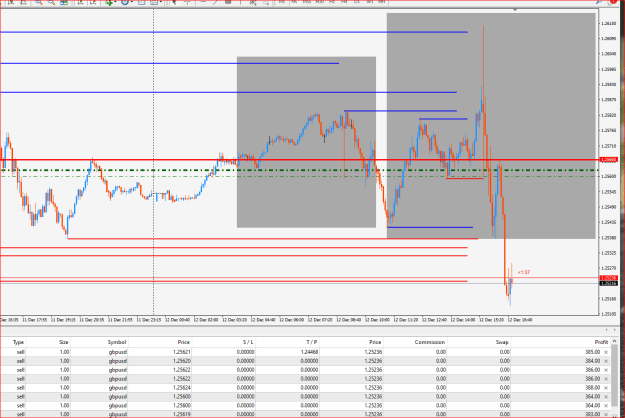Click the Commission column header
Screen dimensions: 625x418
pos(430,342)
